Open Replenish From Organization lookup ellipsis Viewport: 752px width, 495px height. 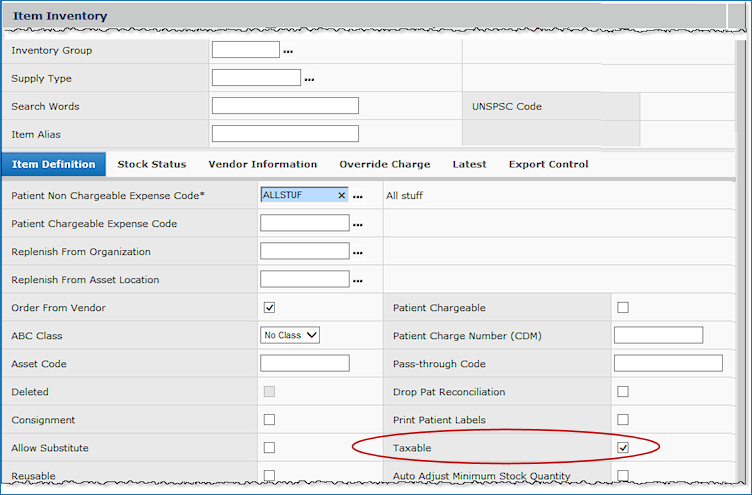[x=357, y=253]
